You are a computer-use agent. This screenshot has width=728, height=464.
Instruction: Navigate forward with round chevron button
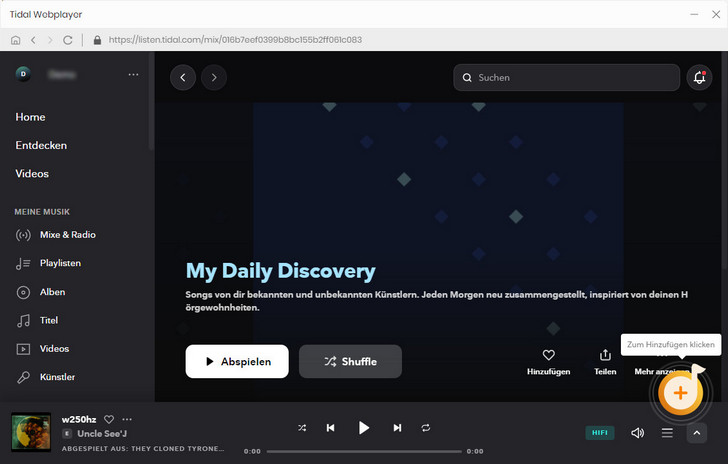click(214, 78)
